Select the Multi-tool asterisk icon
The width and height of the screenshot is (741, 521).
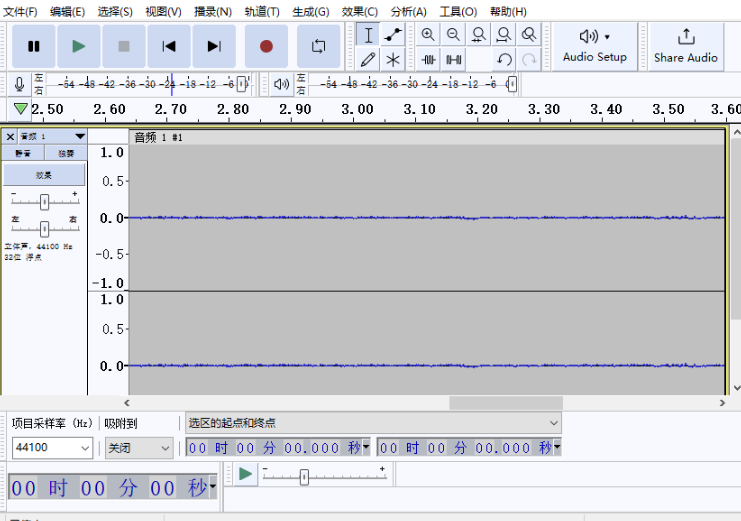pyautogui.click(x=393, y=60)
